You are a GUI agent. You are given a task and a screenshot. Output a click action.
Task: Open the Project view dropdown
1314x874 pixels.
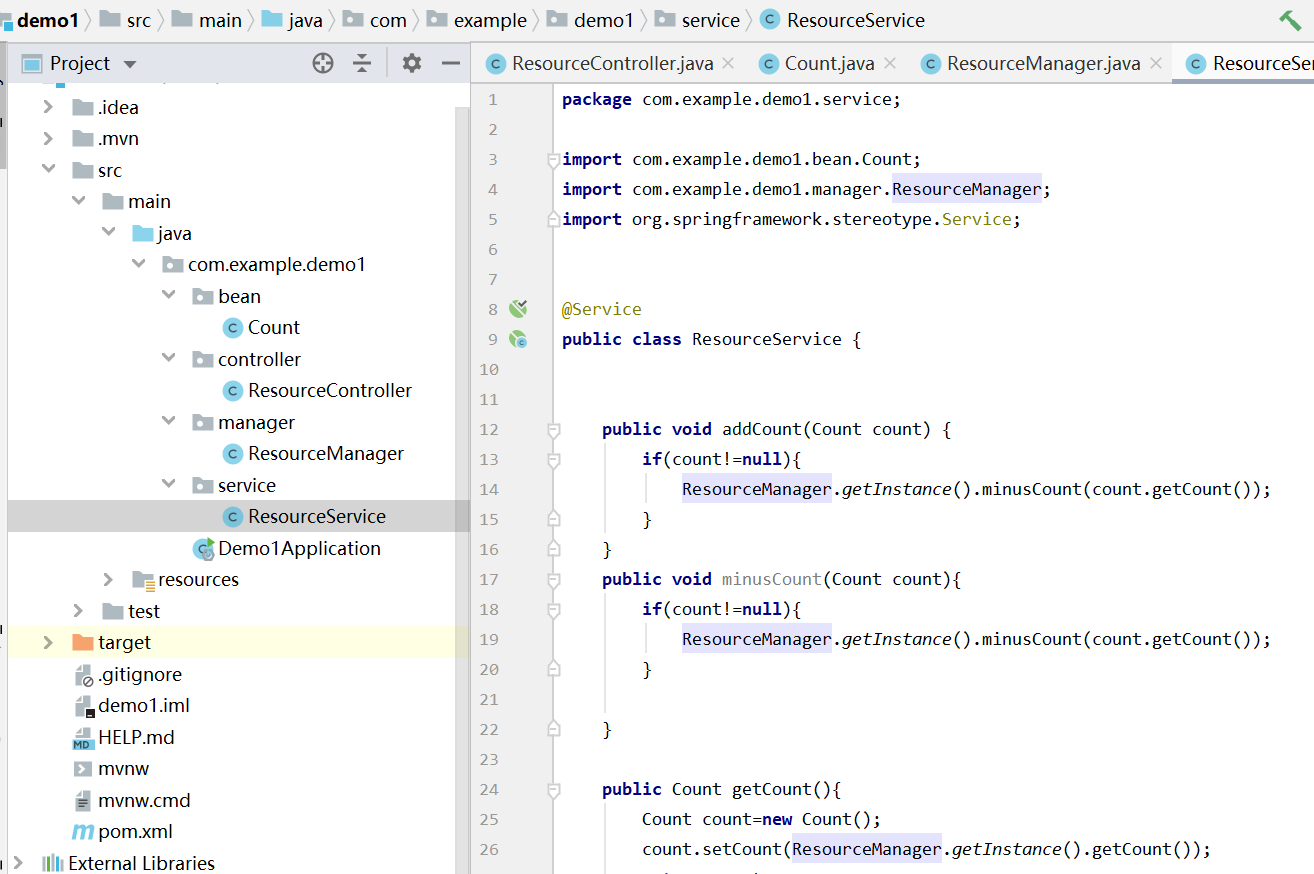click(x=130, y=64)
